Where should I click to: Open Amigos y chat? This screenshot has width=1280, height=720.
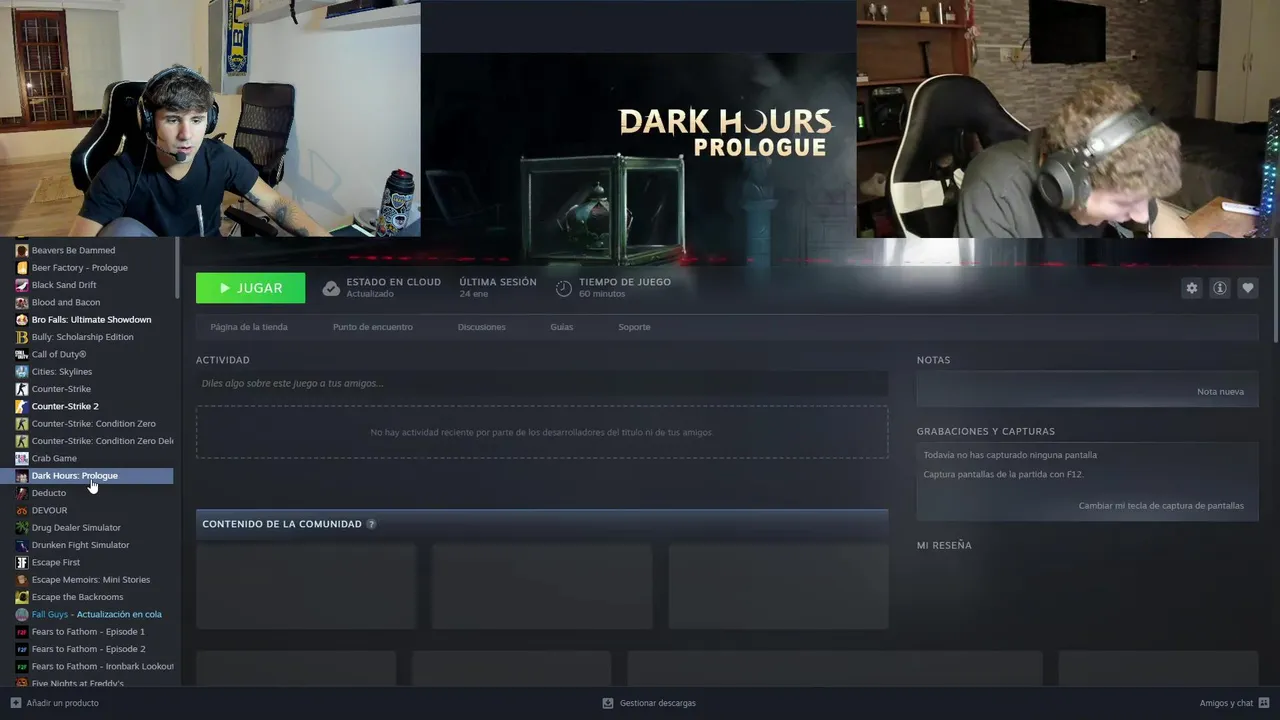[x=1226, y=703]
